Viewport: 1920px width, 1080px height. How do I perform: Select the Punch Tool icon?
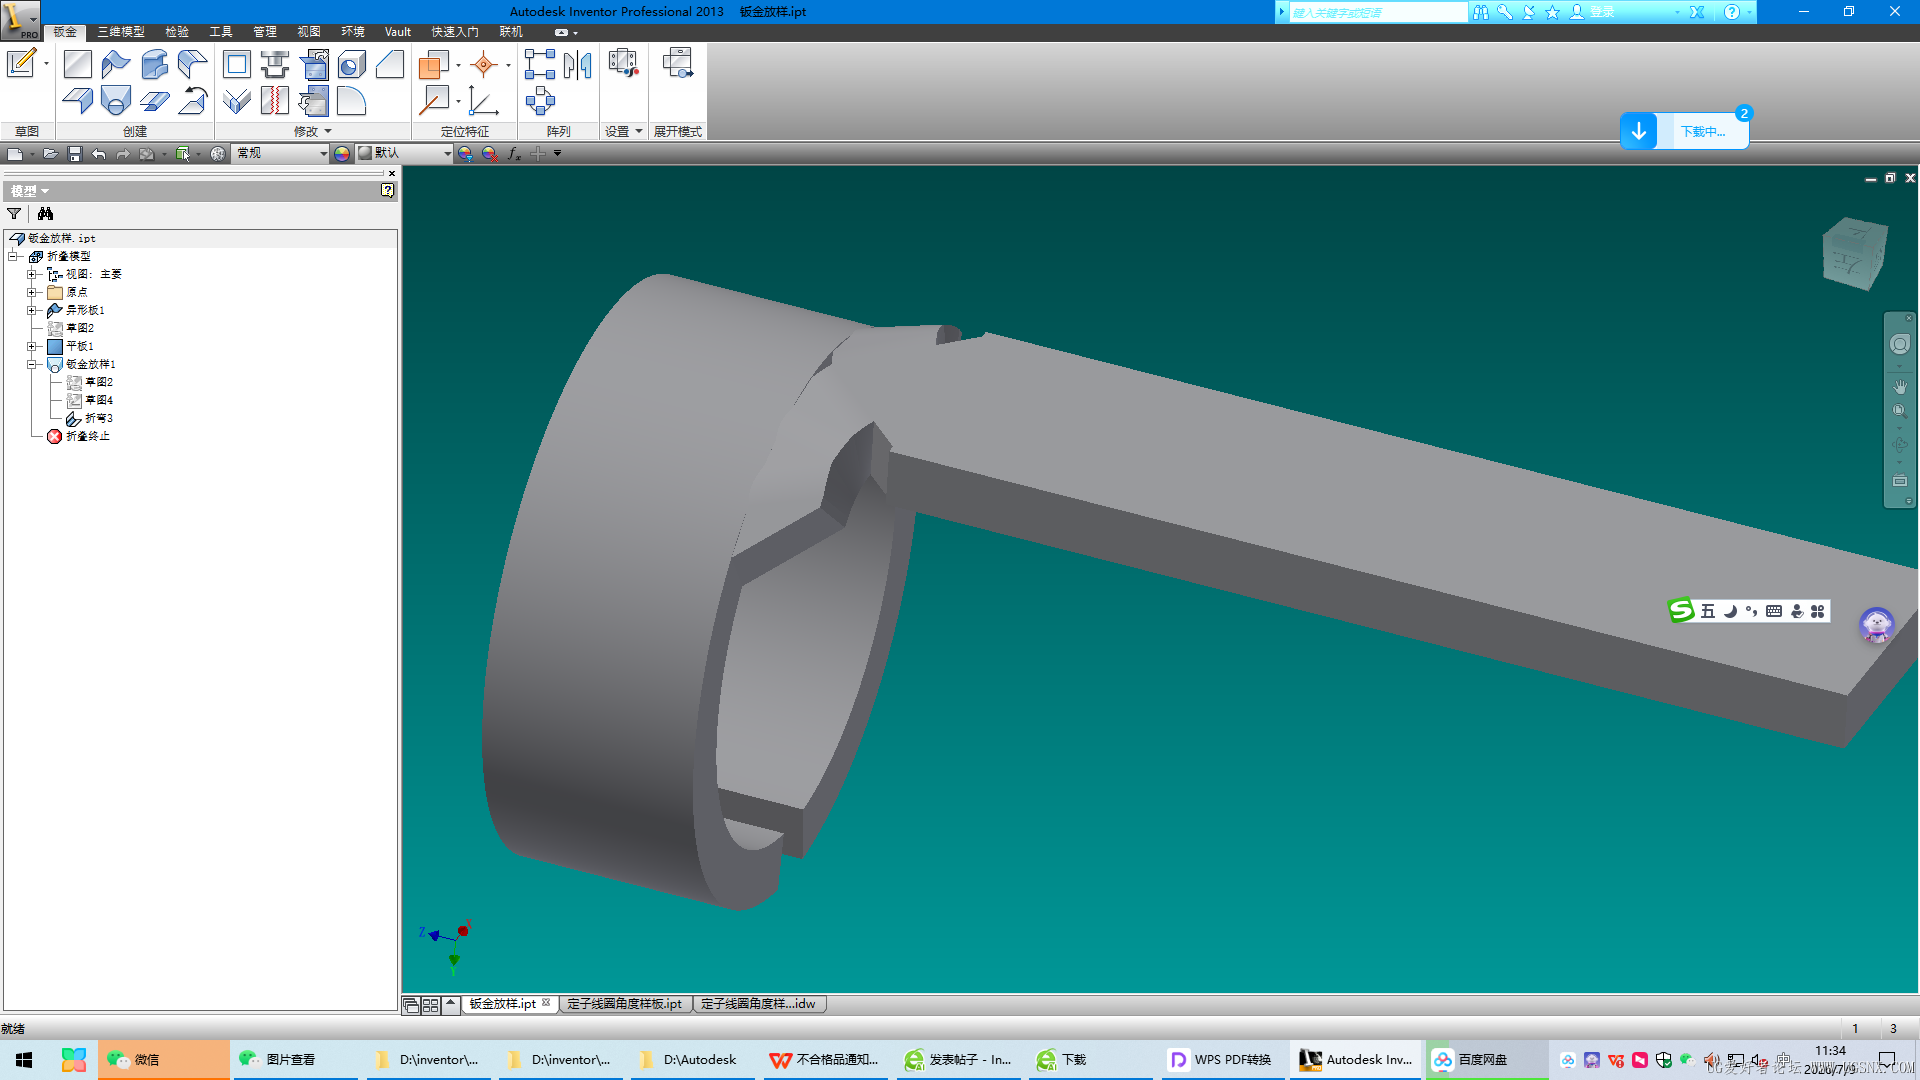(x=275, y=65)
